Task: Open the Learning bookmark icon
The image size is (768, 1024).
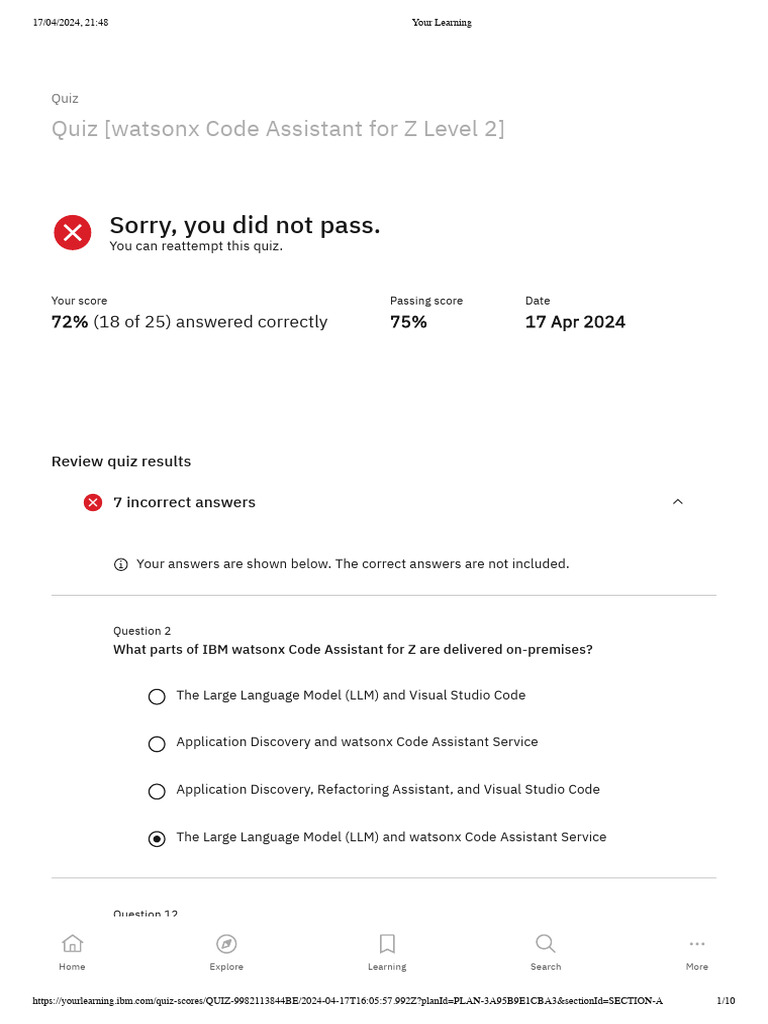Action: click(387, 944)
